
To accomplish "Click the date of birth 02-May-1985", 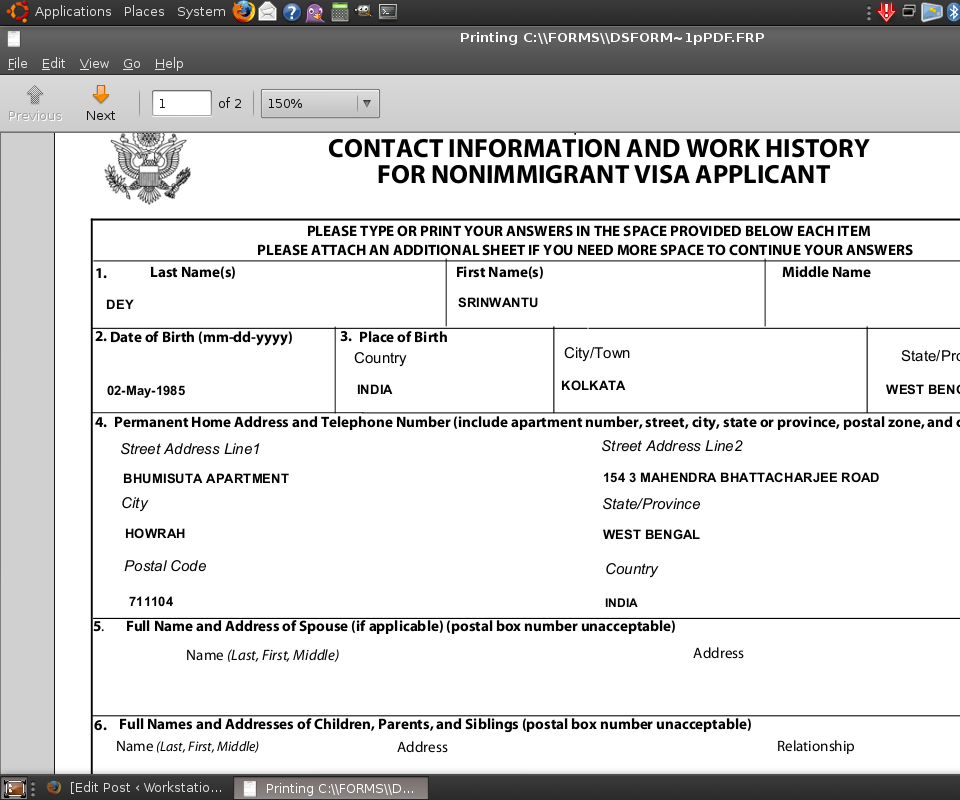I will click(146, 391).
